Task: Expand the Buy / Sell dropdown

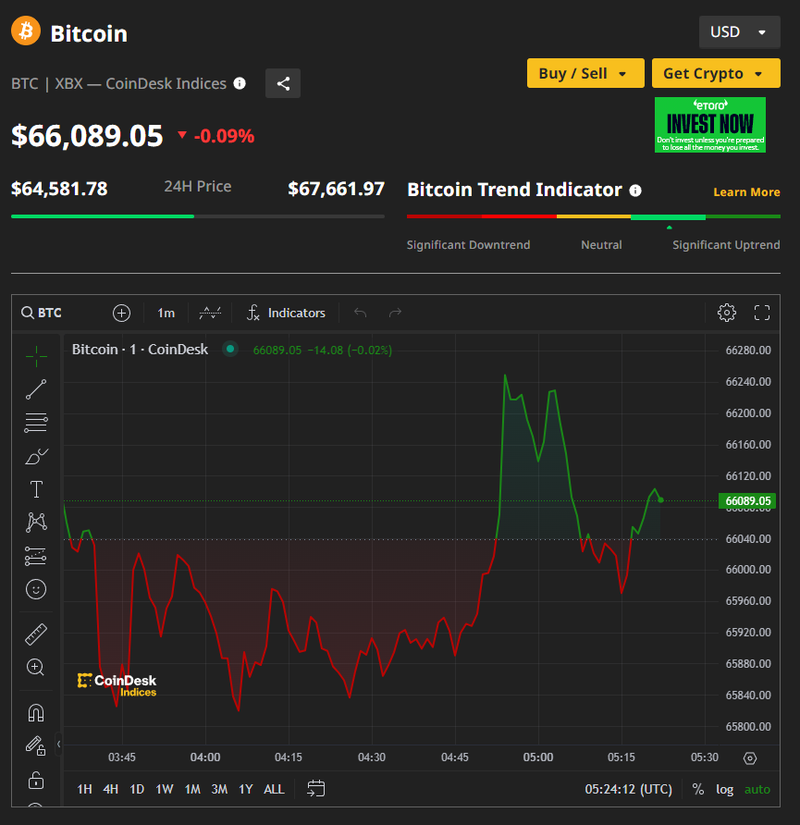Action: tap(584, 73)
